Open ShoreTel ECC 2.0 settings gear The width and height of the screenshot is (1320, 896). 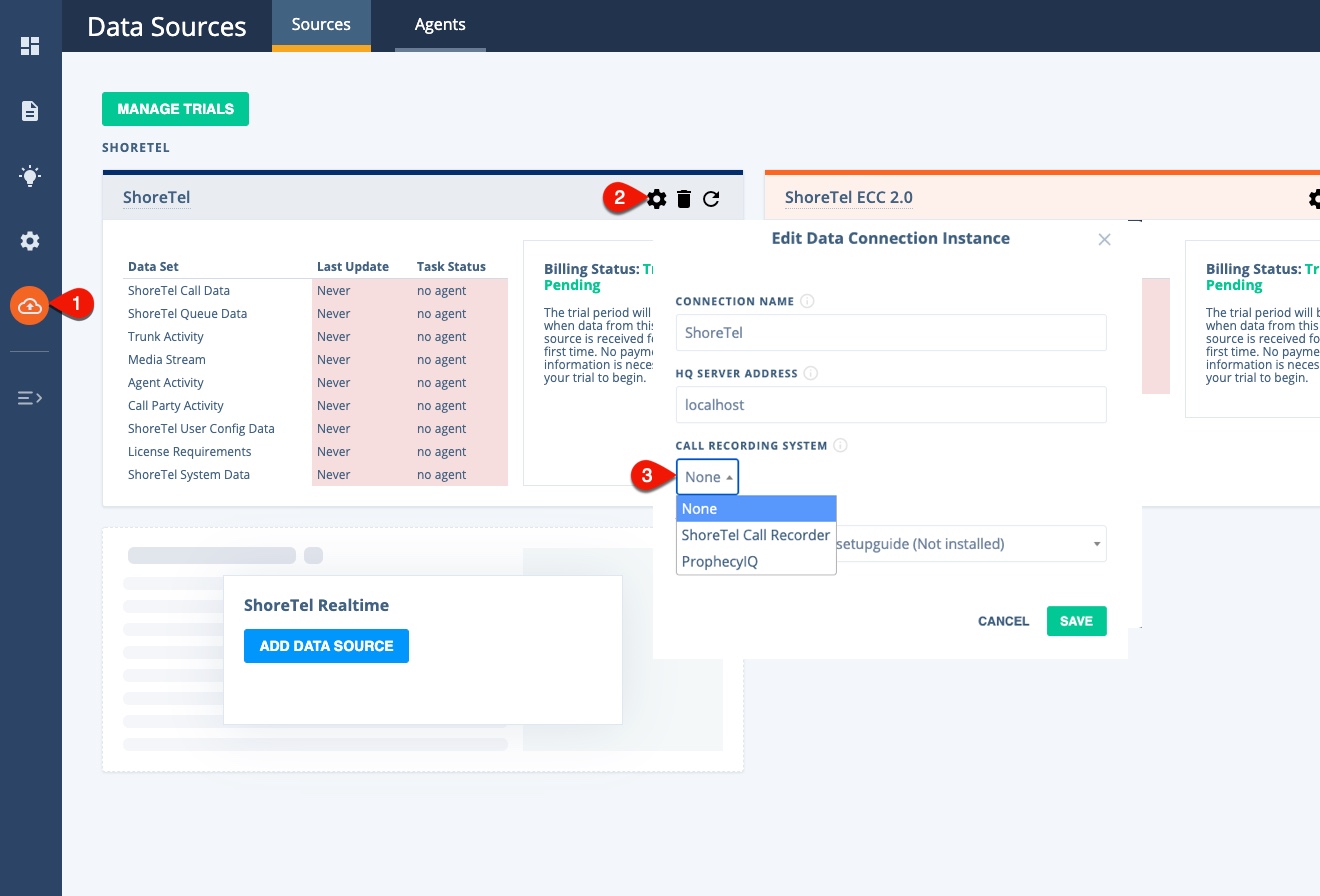(1314, 199)
